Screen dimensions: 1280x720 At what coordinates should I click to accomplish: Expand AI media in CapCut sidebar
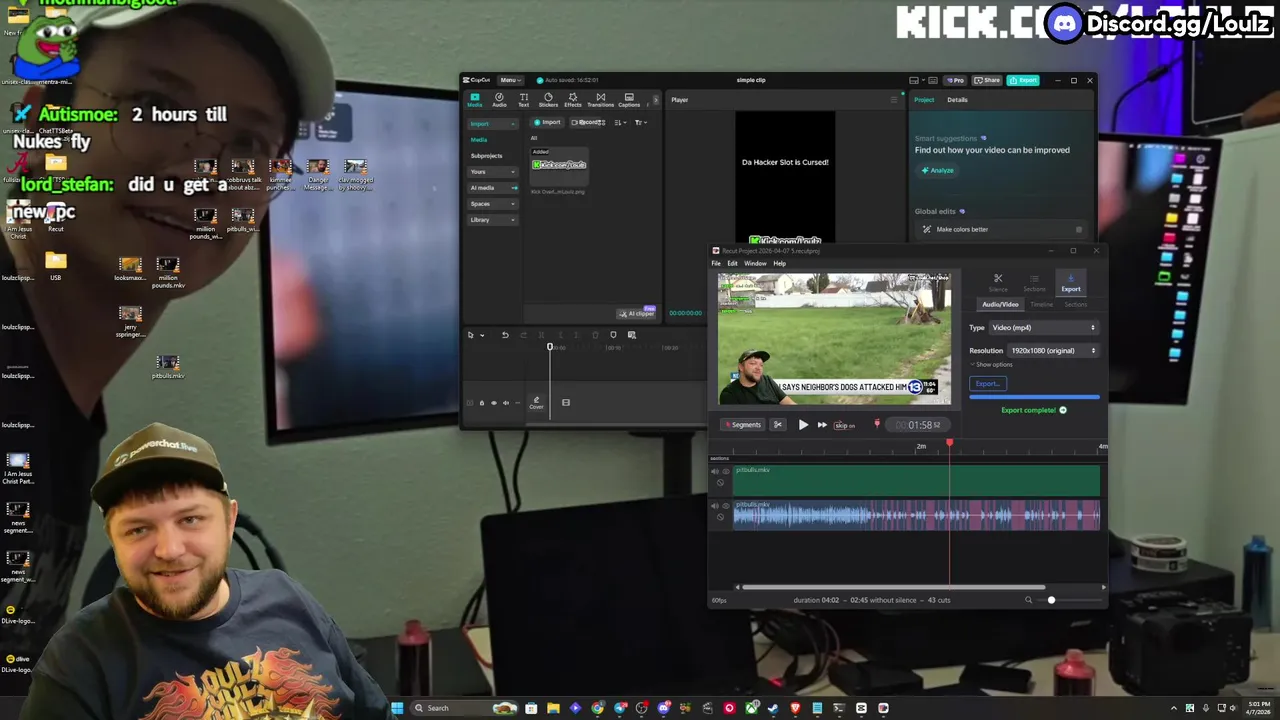coord(493,188)
